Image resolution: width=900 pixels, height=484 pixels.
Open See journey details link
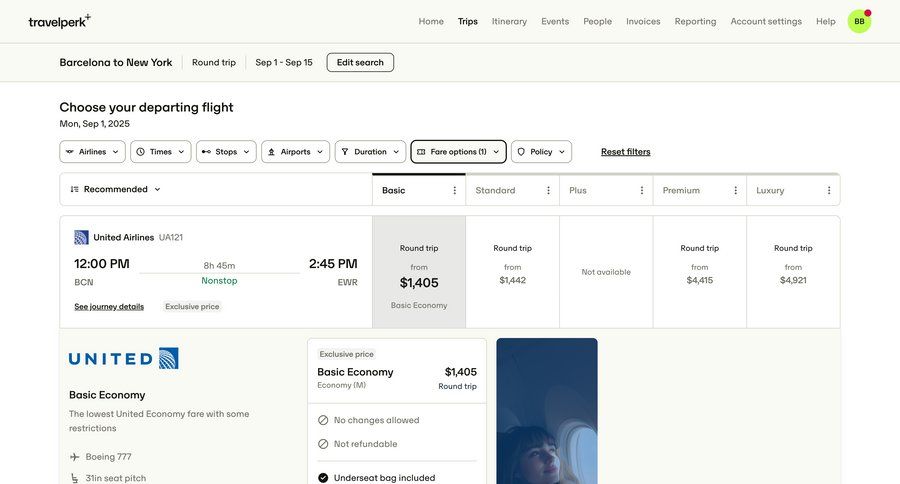pyautogui.click(x=109, y=307)
